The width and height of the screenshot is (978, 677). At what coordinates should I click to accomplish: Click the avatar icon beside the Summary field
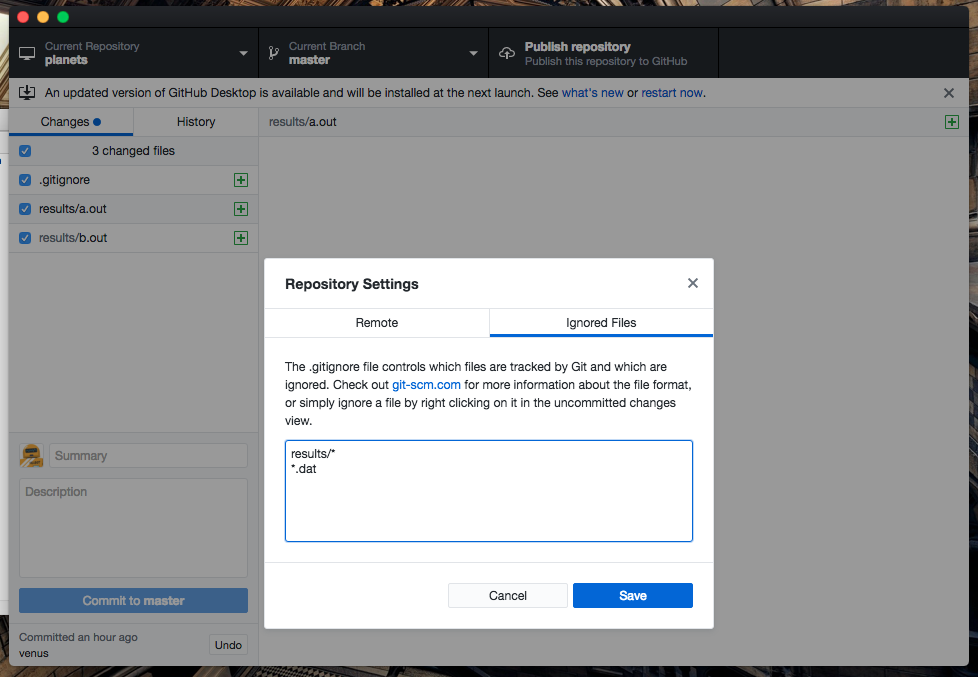(31, 455)
